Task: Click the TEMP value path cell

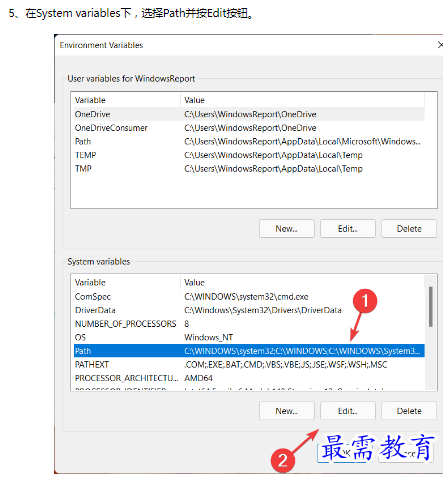Action: coord(273,155)
